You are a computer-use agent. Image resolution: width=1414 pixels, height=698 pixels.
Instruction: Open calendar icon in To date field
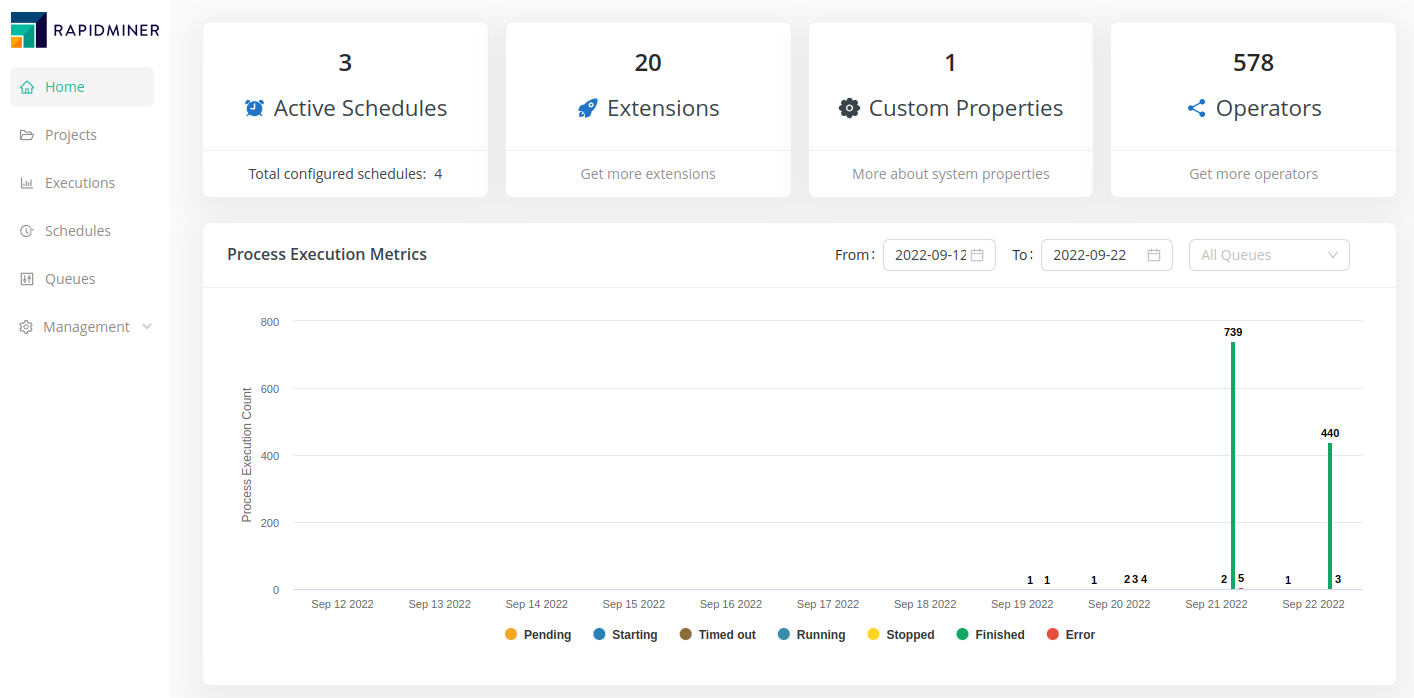pos(1153,255)
